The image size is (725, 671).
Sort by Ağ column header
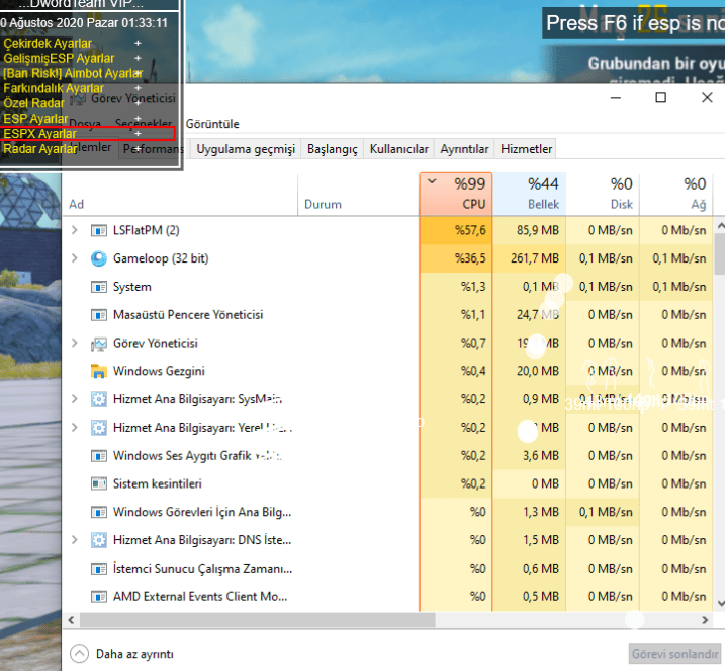point(676,194)
